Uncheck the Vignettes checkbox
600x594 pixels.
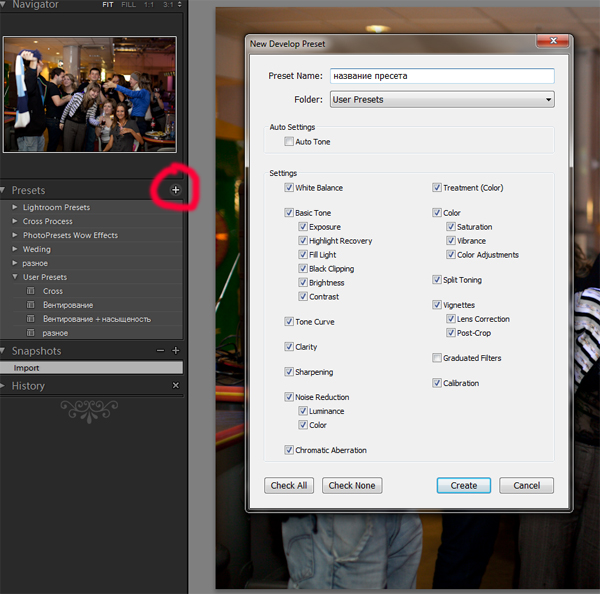point(437,305)
